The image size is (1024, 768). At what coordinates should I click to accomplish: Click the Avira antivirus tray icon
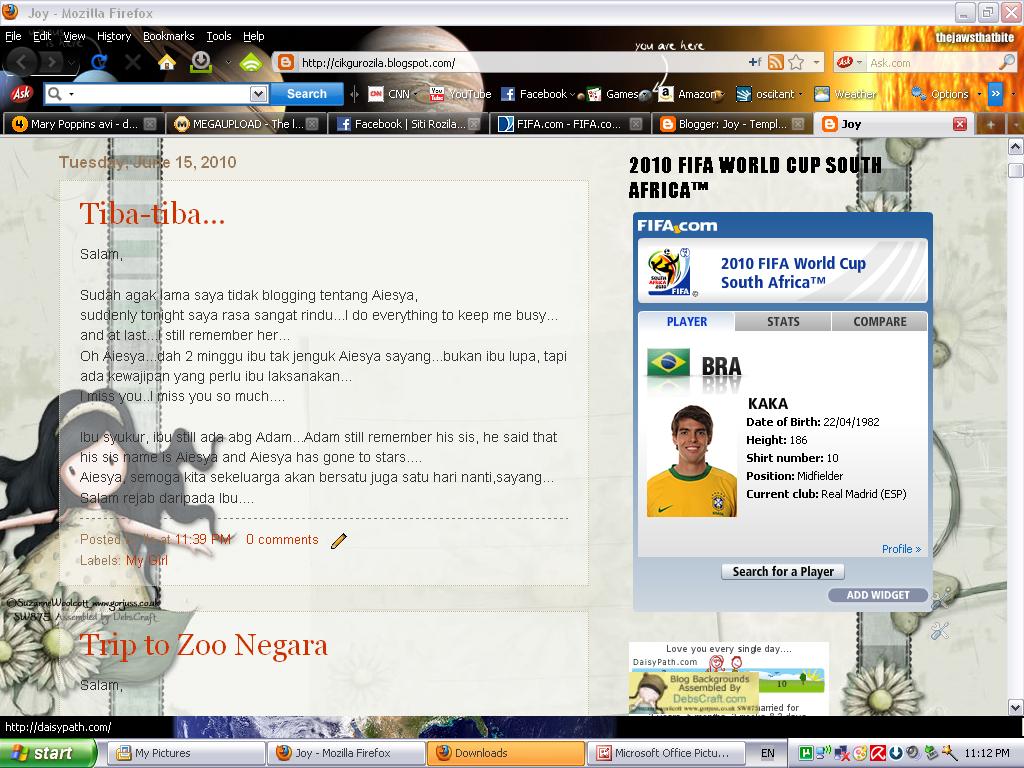[878, 753]
